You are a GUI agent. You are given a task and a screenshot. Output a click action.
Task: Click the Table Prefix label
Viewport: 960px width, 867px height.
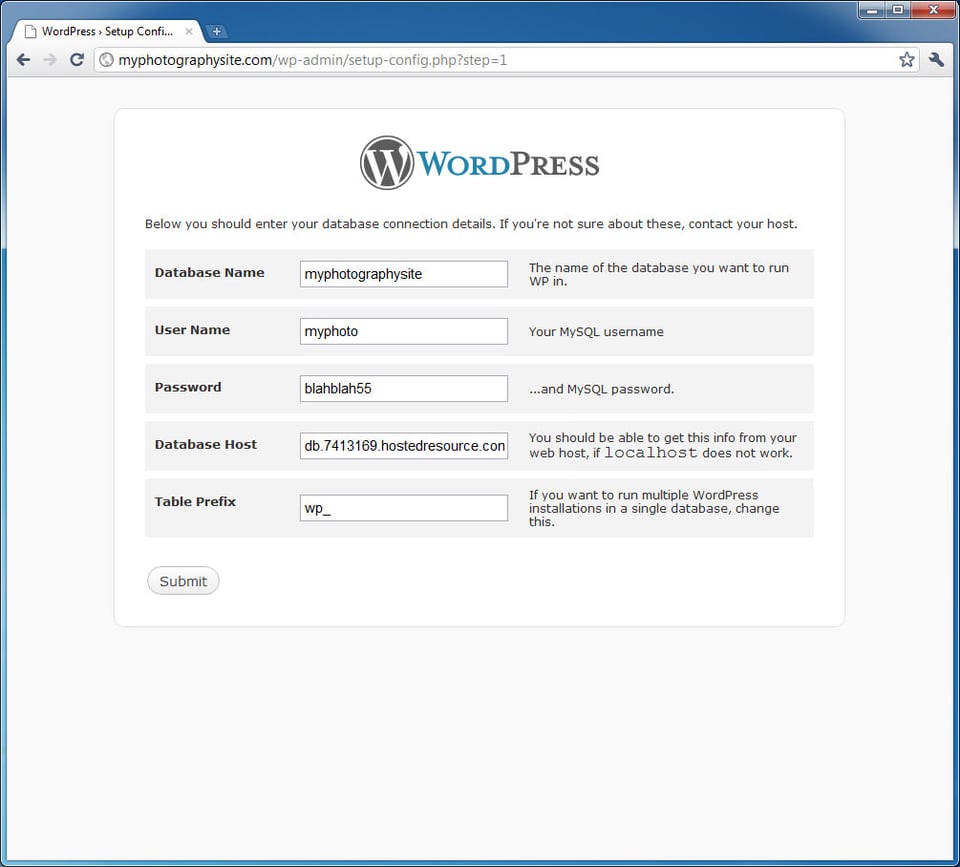coord(195,501)
